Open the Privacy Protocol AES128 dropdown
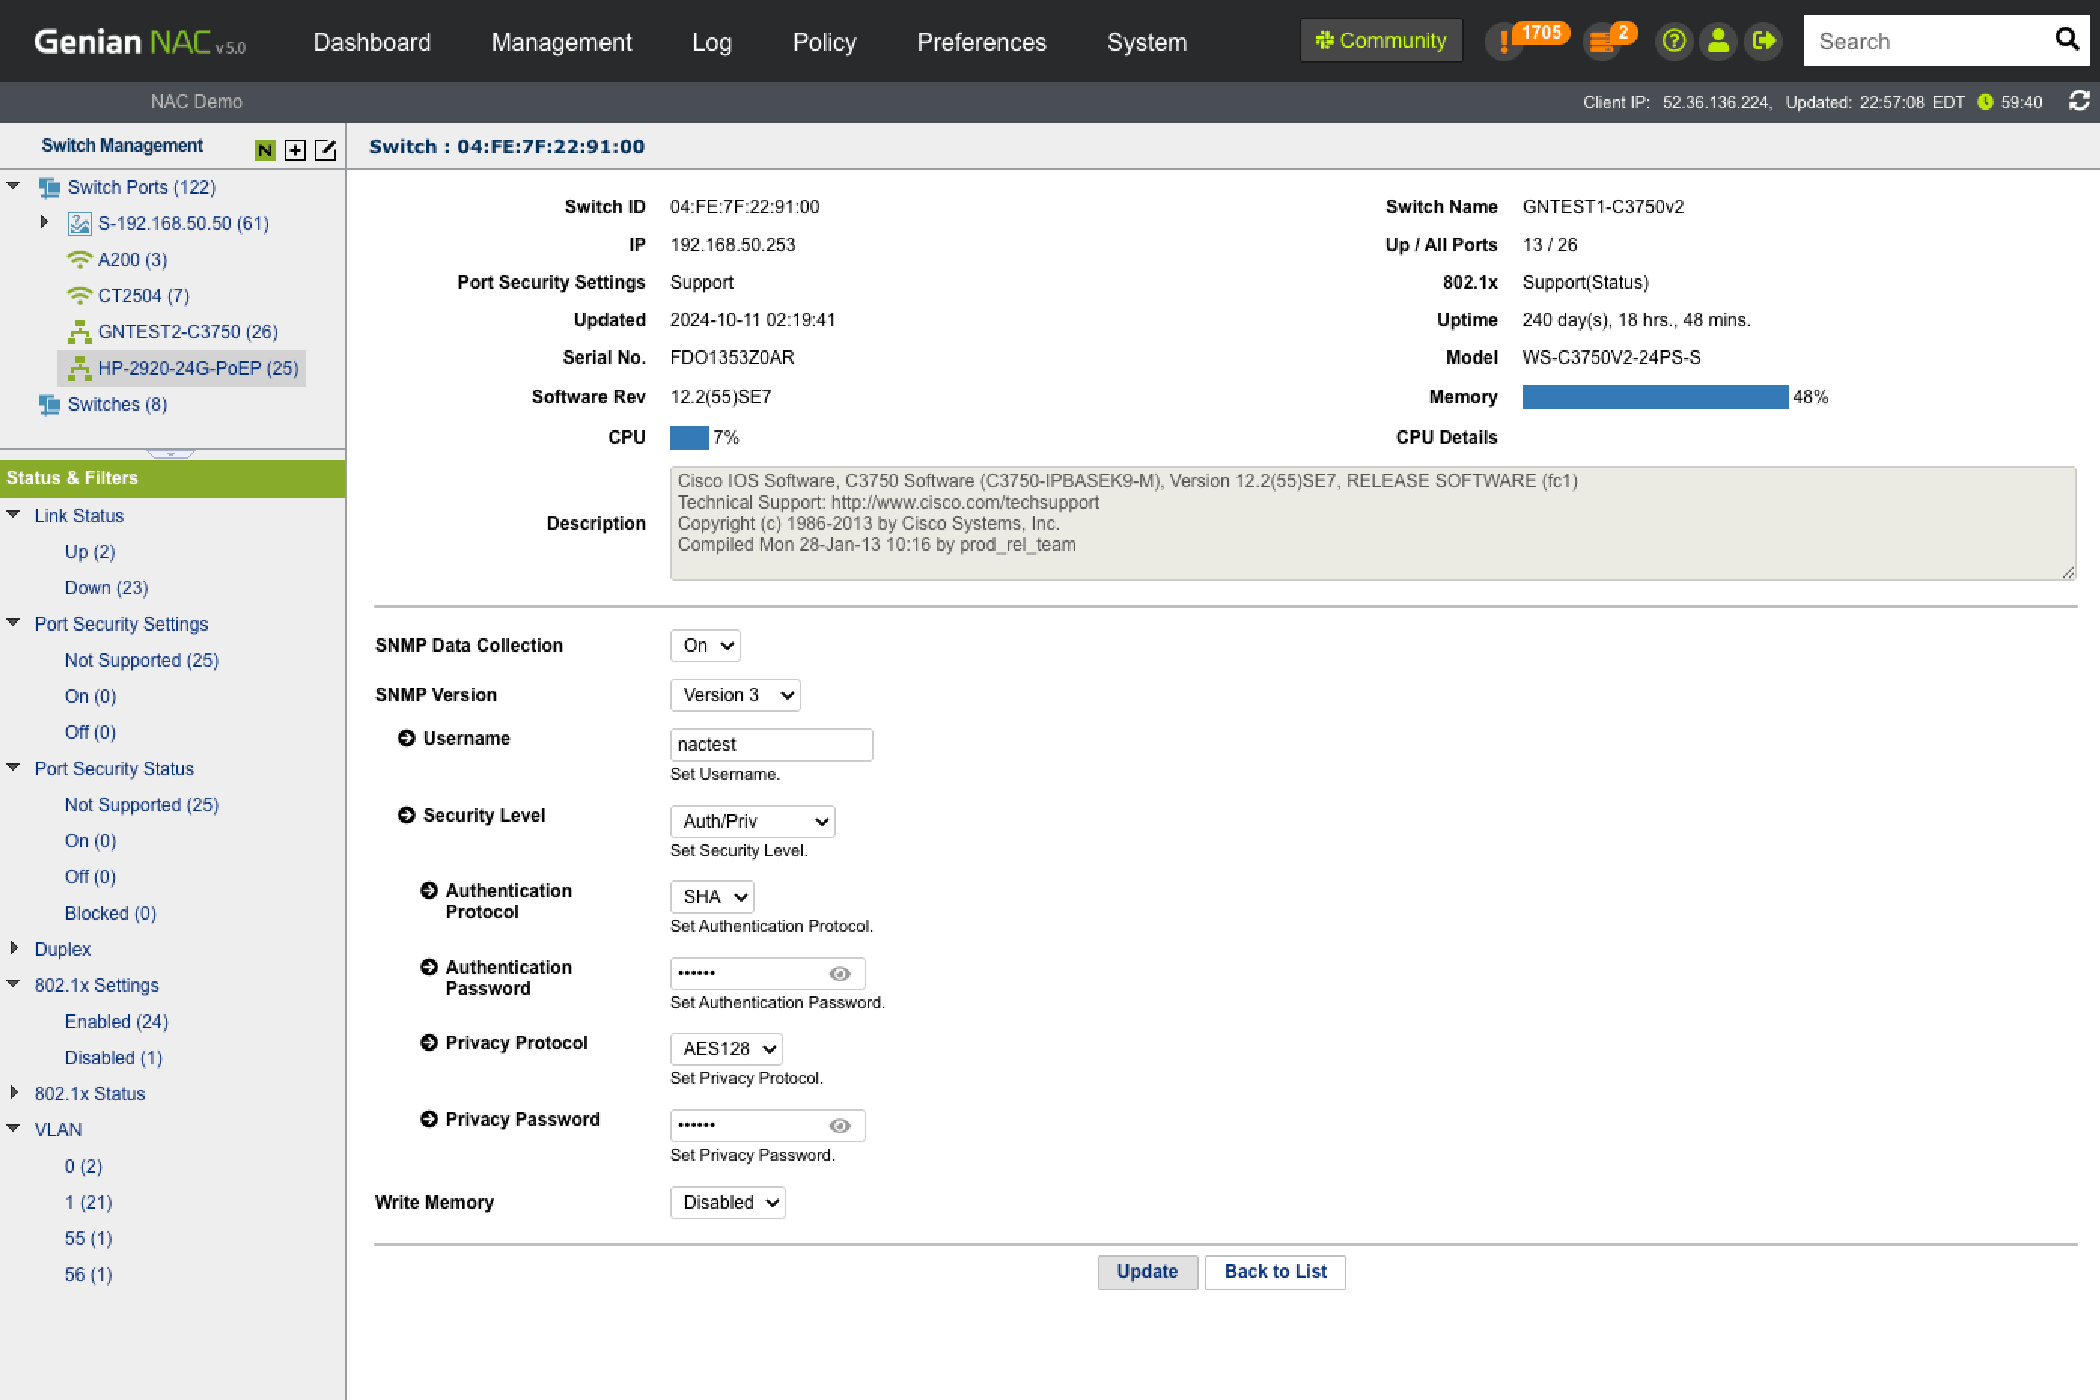The height and width of the screenshot is (1400, 2100). tap(726, 1049)
